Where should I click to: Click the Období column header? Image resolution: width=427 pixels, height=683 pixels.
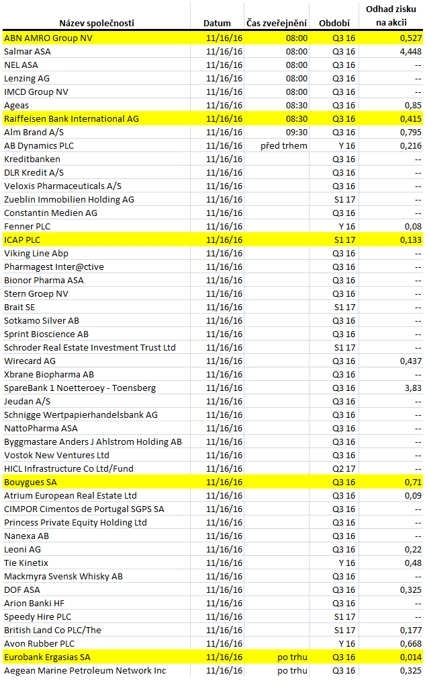click(334, 23)
